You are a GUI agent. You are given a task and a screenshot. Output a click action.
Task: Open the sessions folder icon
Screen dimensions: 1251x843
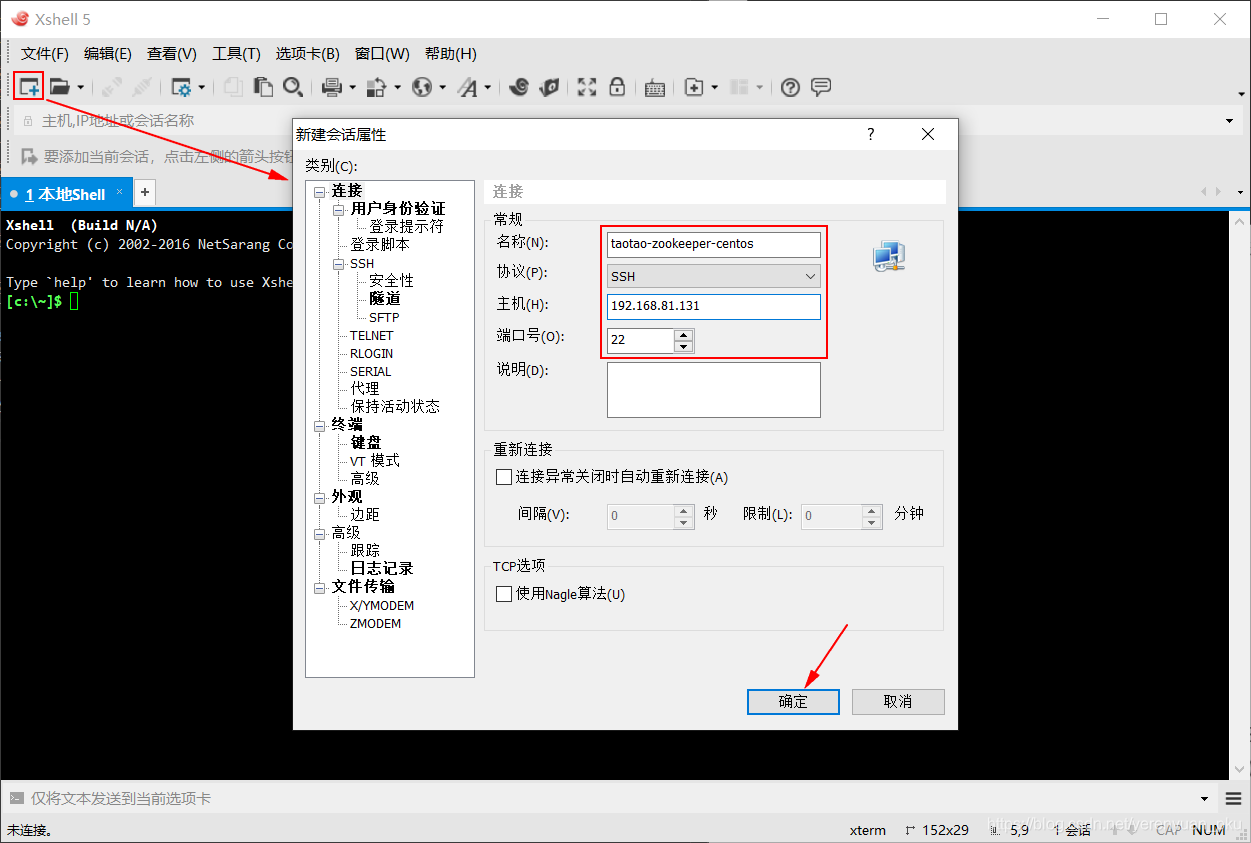(60, 87)
